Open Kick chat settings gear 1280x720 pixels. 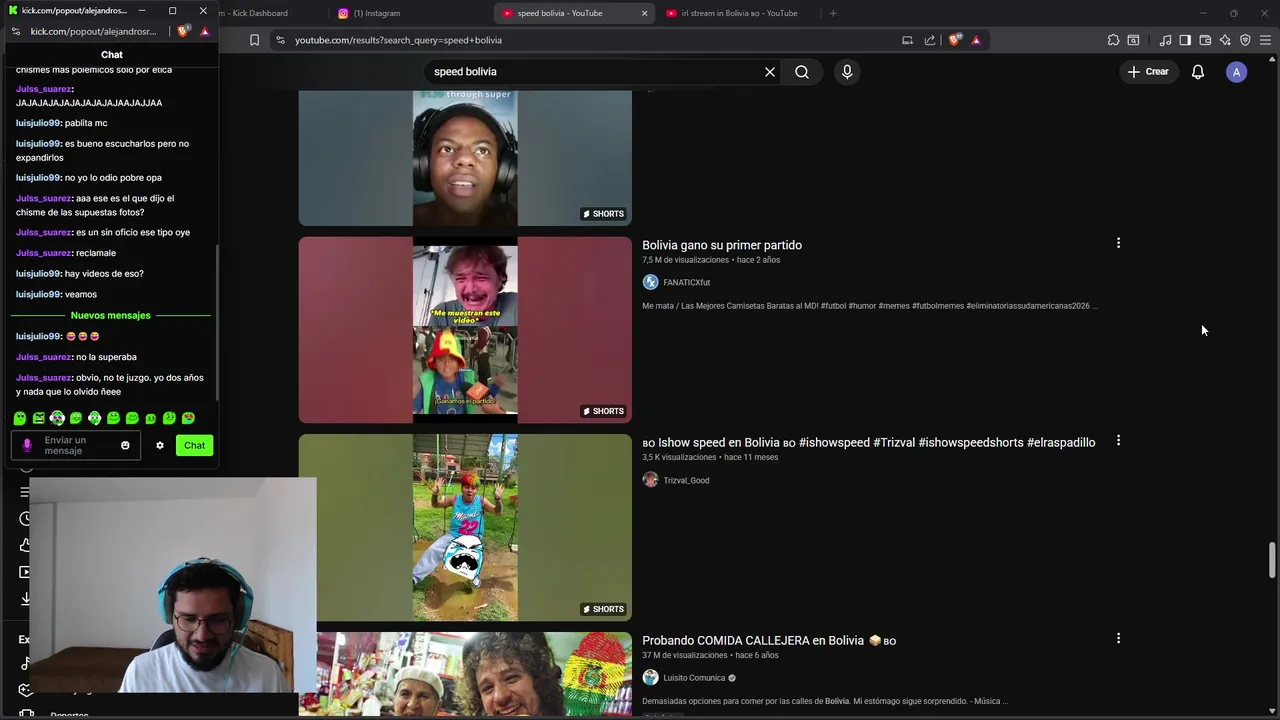click(159, 445)
